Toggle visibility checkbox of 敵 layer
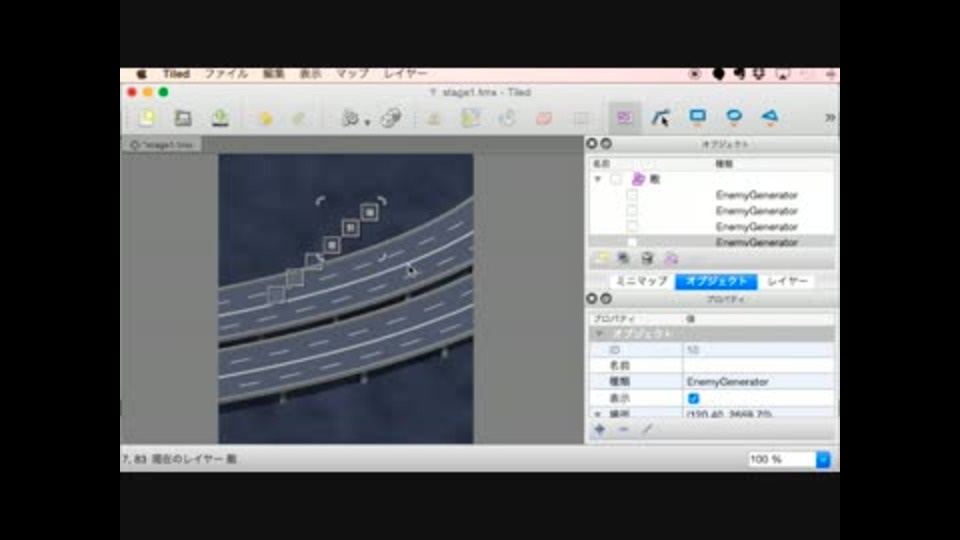This screenshot has width=960, height=540. [x=616, y=179]
